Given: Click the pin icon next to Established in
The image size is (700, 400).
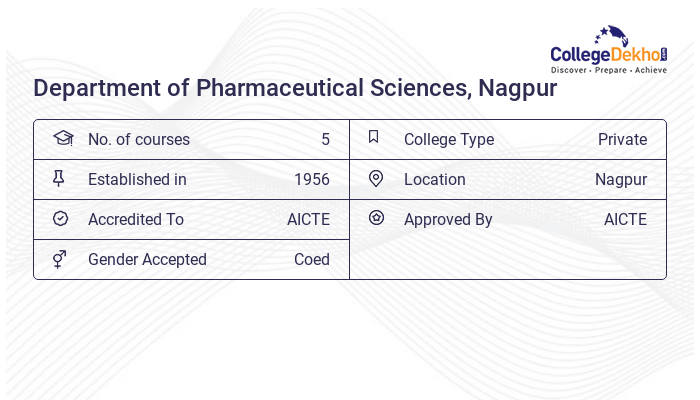Looking at the screenshot, I should pyautogui.click(x=59, y=179).
